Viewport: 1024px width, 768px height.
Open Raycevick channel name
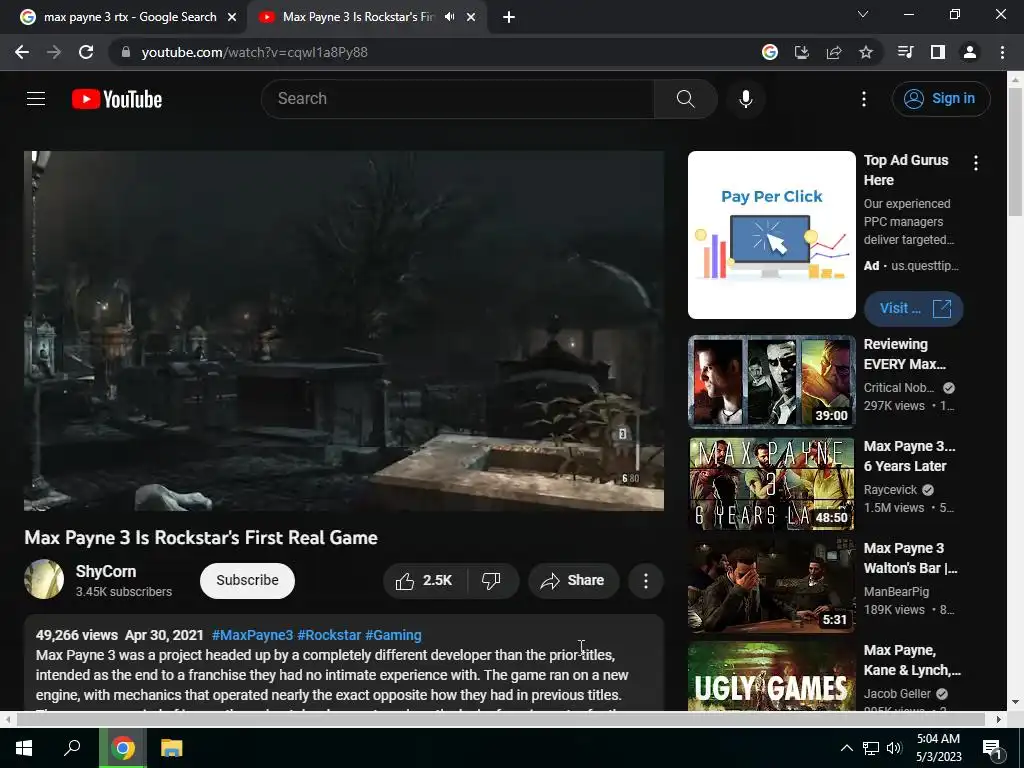[890, 490]
